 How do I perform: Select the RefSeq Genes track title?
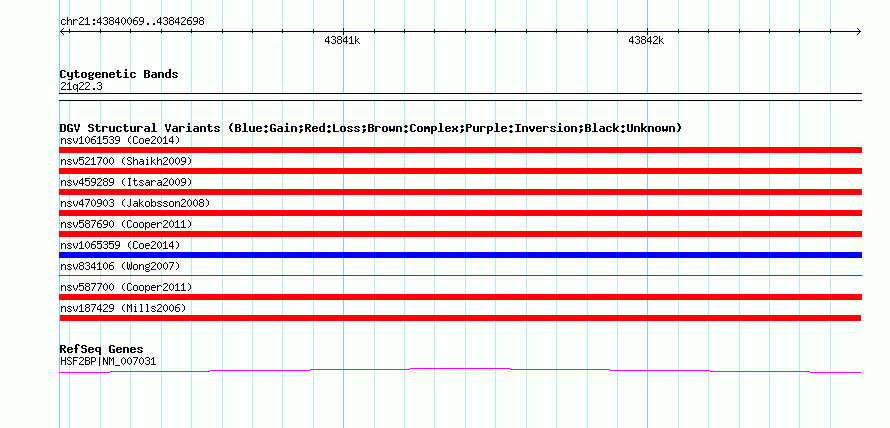102,349
